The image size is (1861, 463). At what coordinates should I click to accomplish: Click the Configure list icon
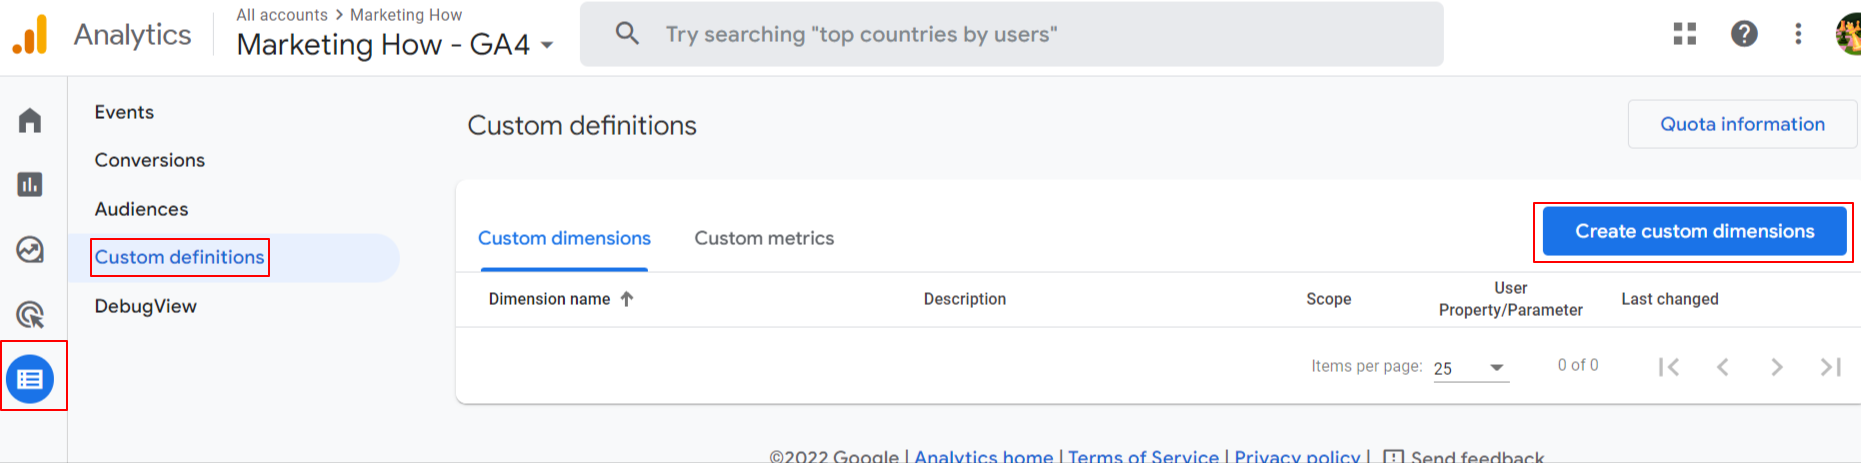click(x=30, y=380)
